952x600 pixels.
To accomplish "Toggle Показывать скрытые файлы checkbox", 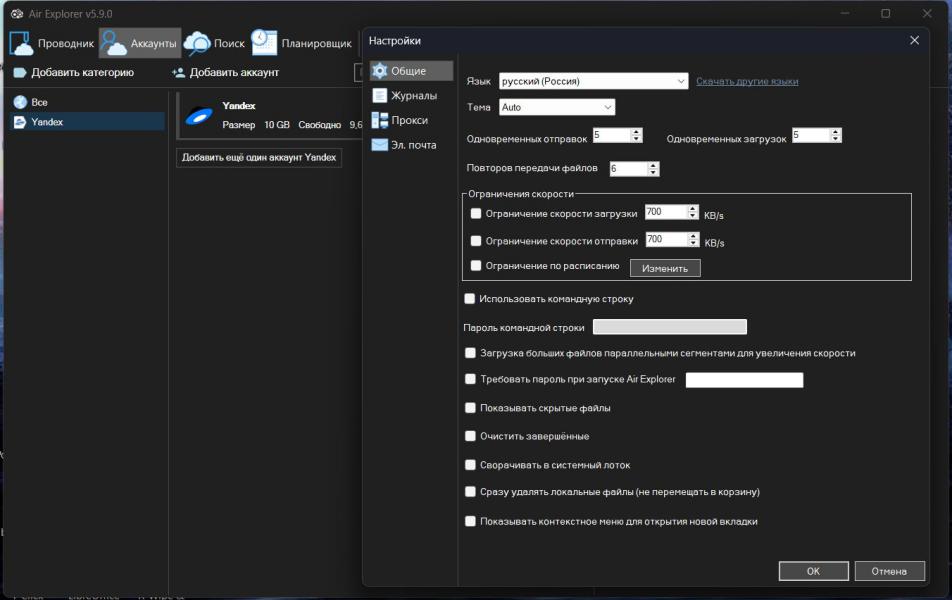I will click(x=470, y=408).
